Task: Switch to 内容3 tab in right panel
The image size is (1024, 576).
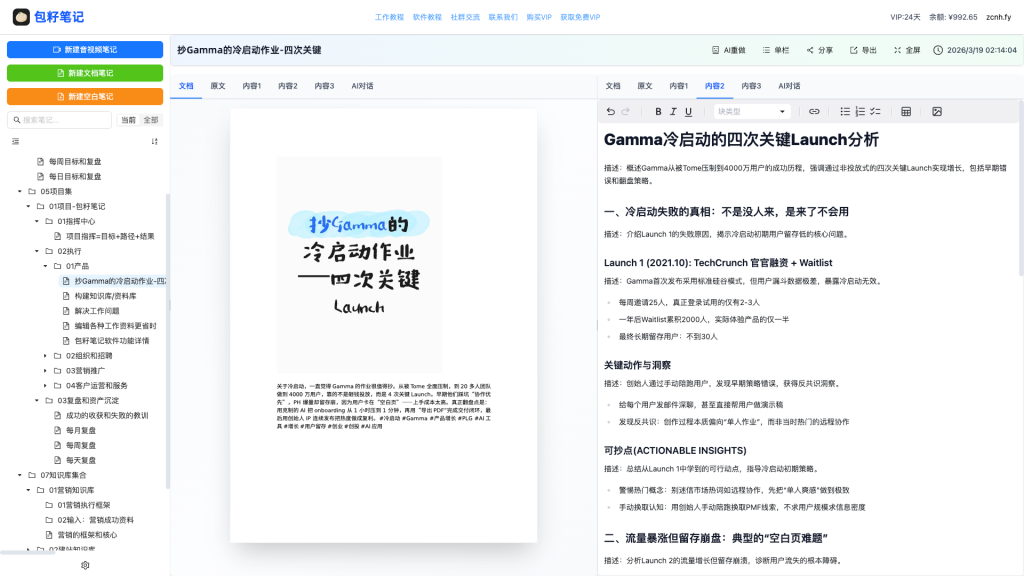Action: click(x=751, y=86)
